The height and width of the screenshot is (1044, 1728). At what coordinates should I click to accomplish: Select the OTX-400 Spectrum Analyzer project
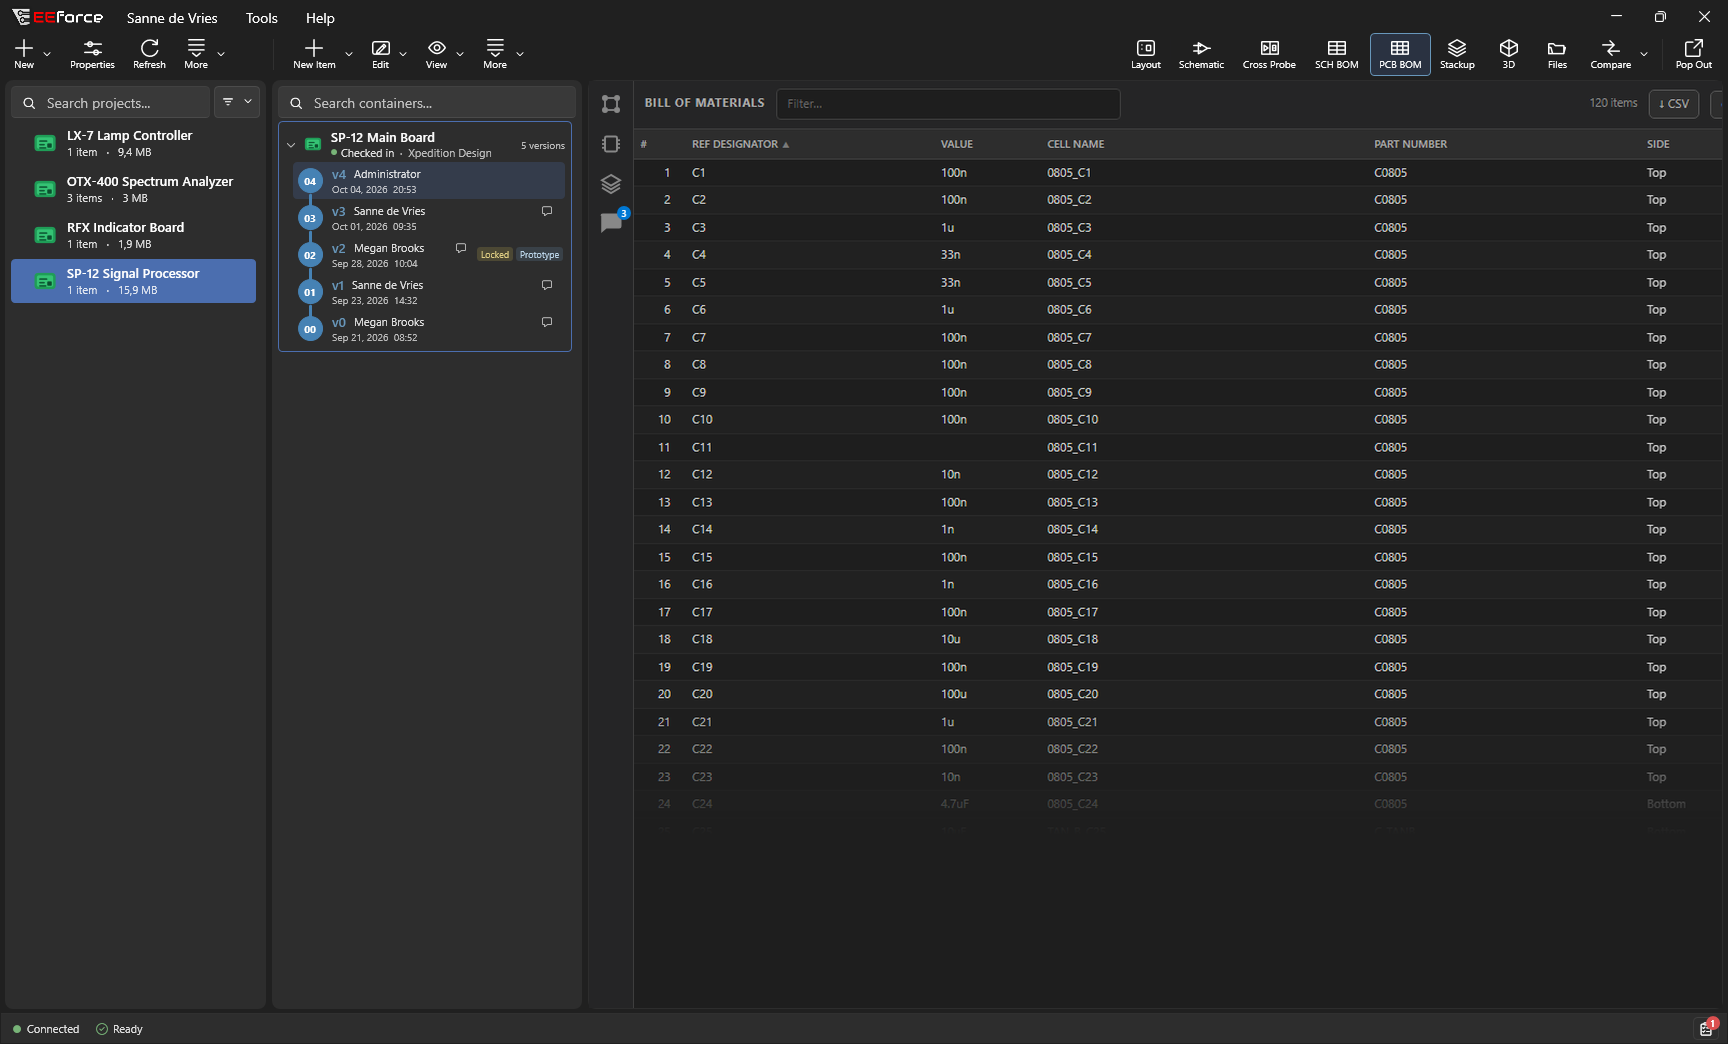[x=133, y=189]
